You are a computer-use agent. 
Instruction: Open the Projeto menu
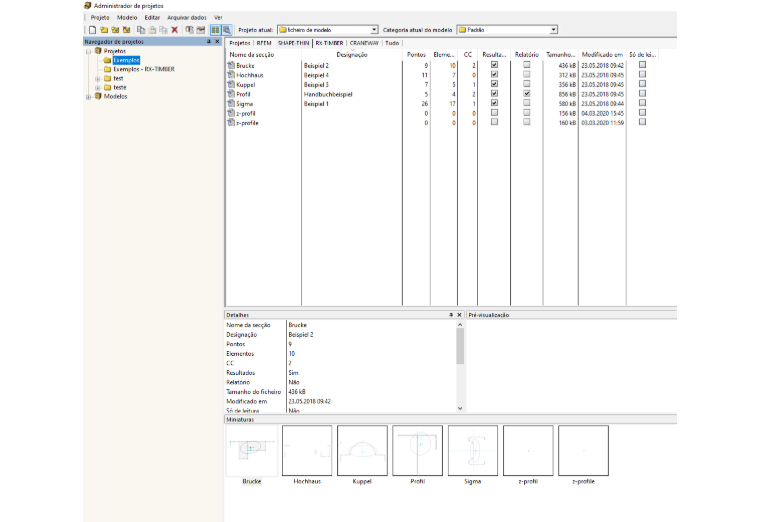coord(100,17)
